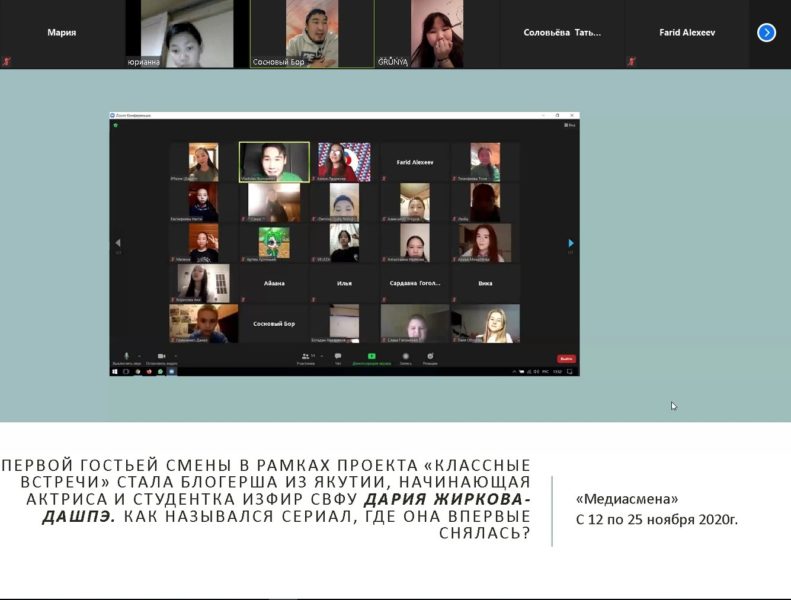Show more participants with blue circle arrow

[x=766, y=33]
